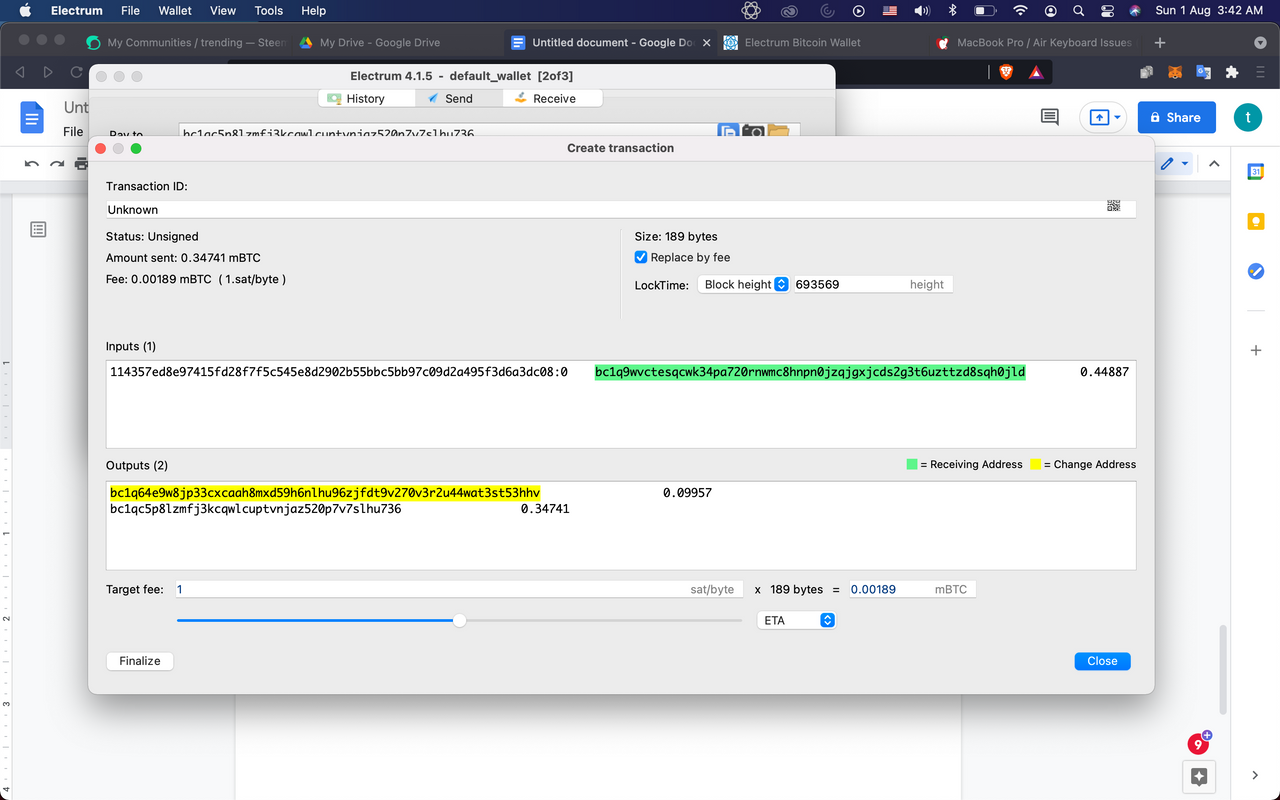Open a new browser tab
Screen dimensions: 1280x800
point(1160,42)
